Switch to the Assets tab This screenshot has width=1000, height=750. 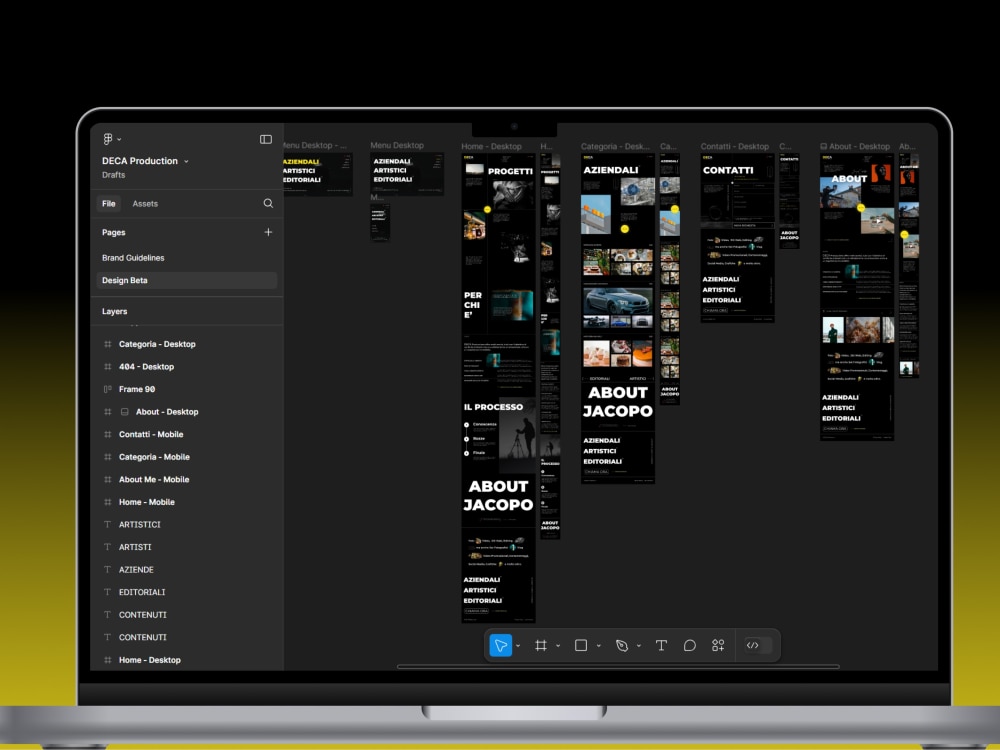click(x=145, y=203)
